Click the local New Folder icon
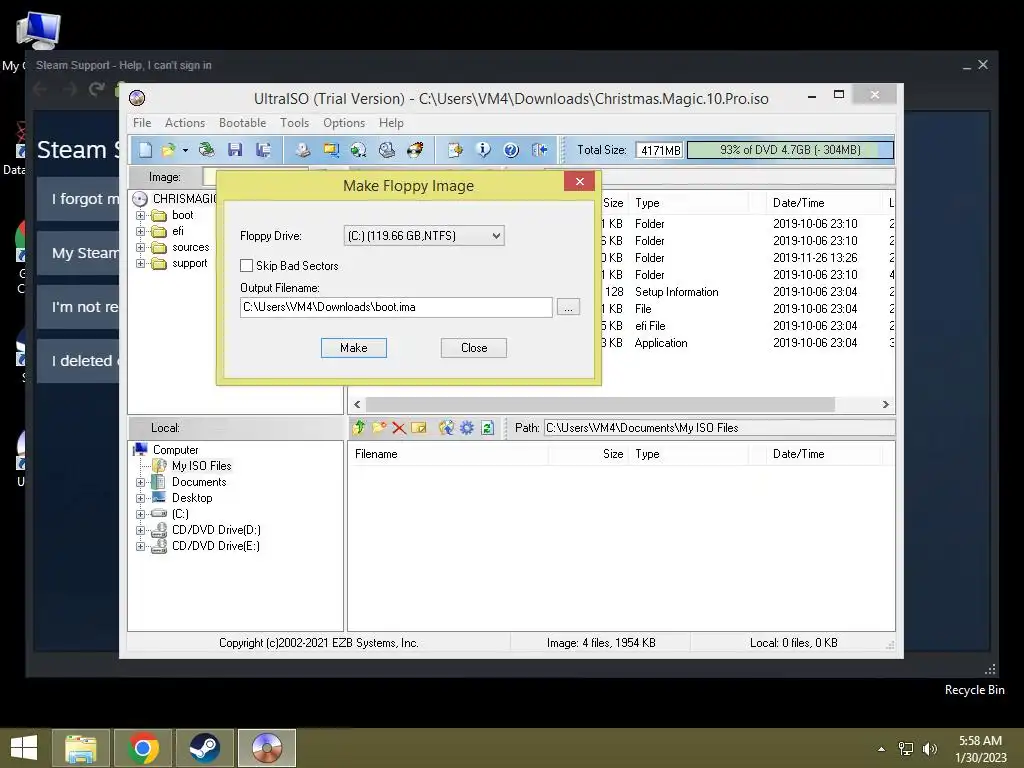 [379, 428]
